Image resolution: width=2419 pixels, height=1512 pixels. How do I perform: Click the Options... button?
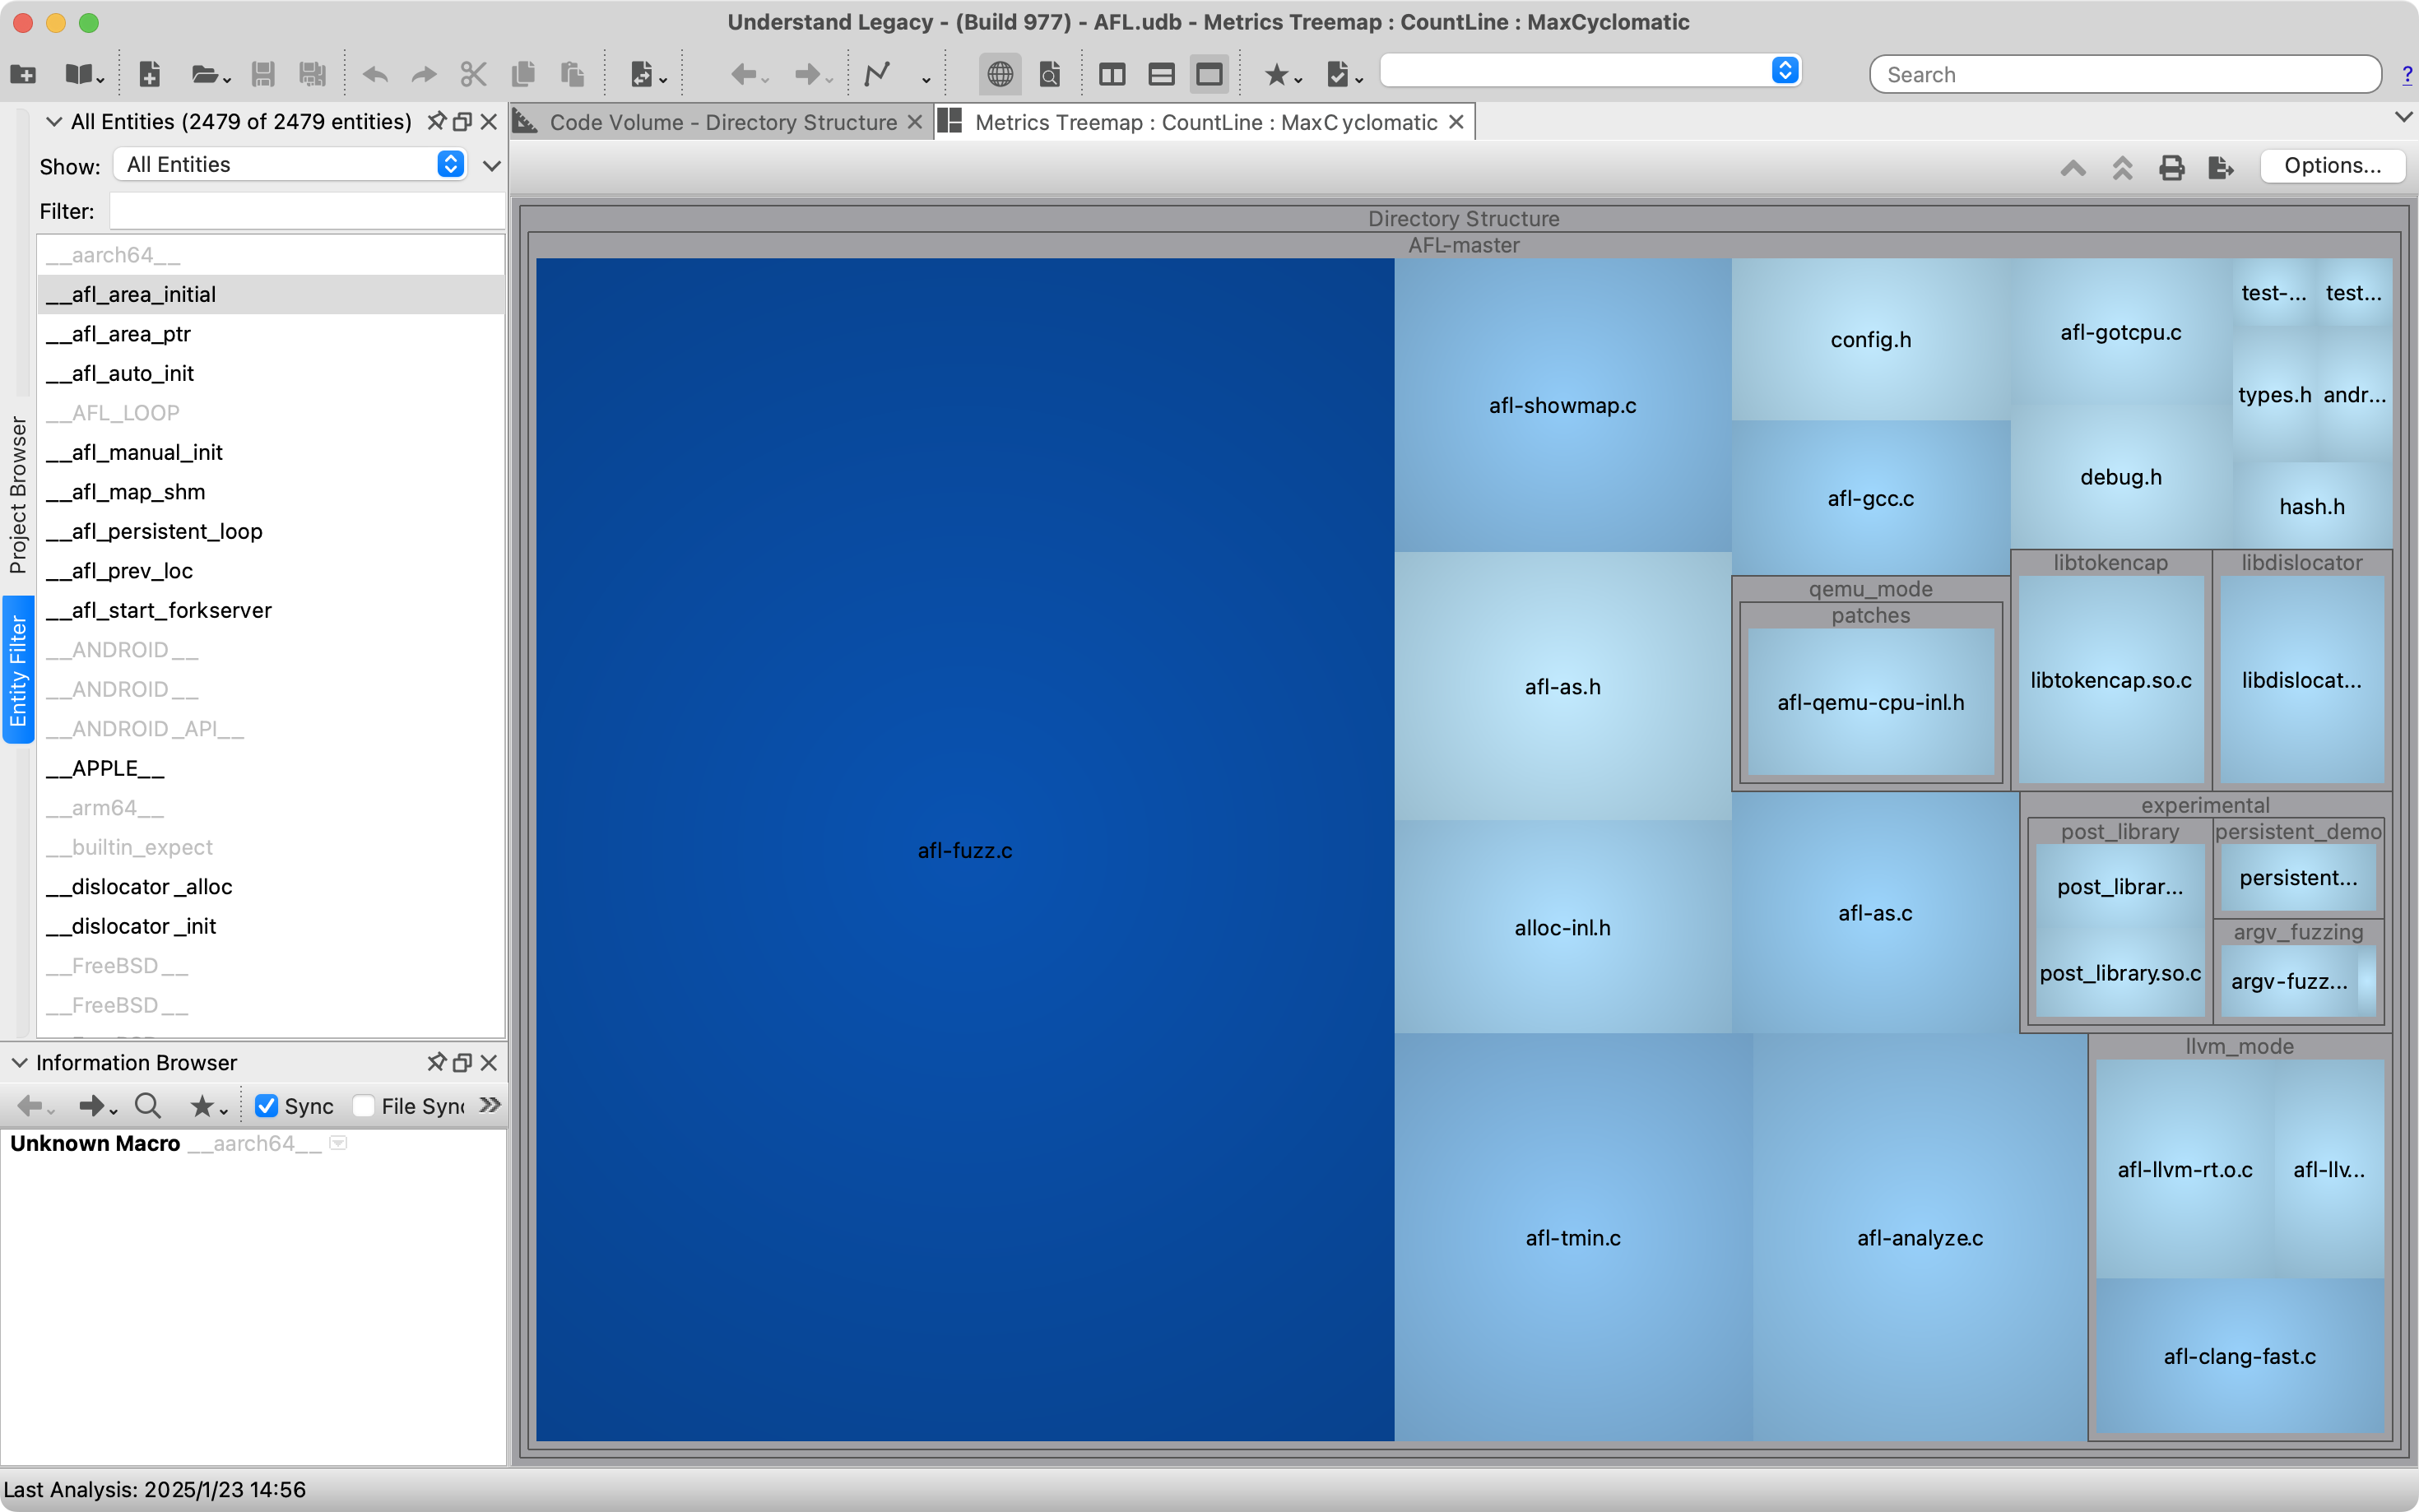pyautogui.click(x=2332, y=165)
